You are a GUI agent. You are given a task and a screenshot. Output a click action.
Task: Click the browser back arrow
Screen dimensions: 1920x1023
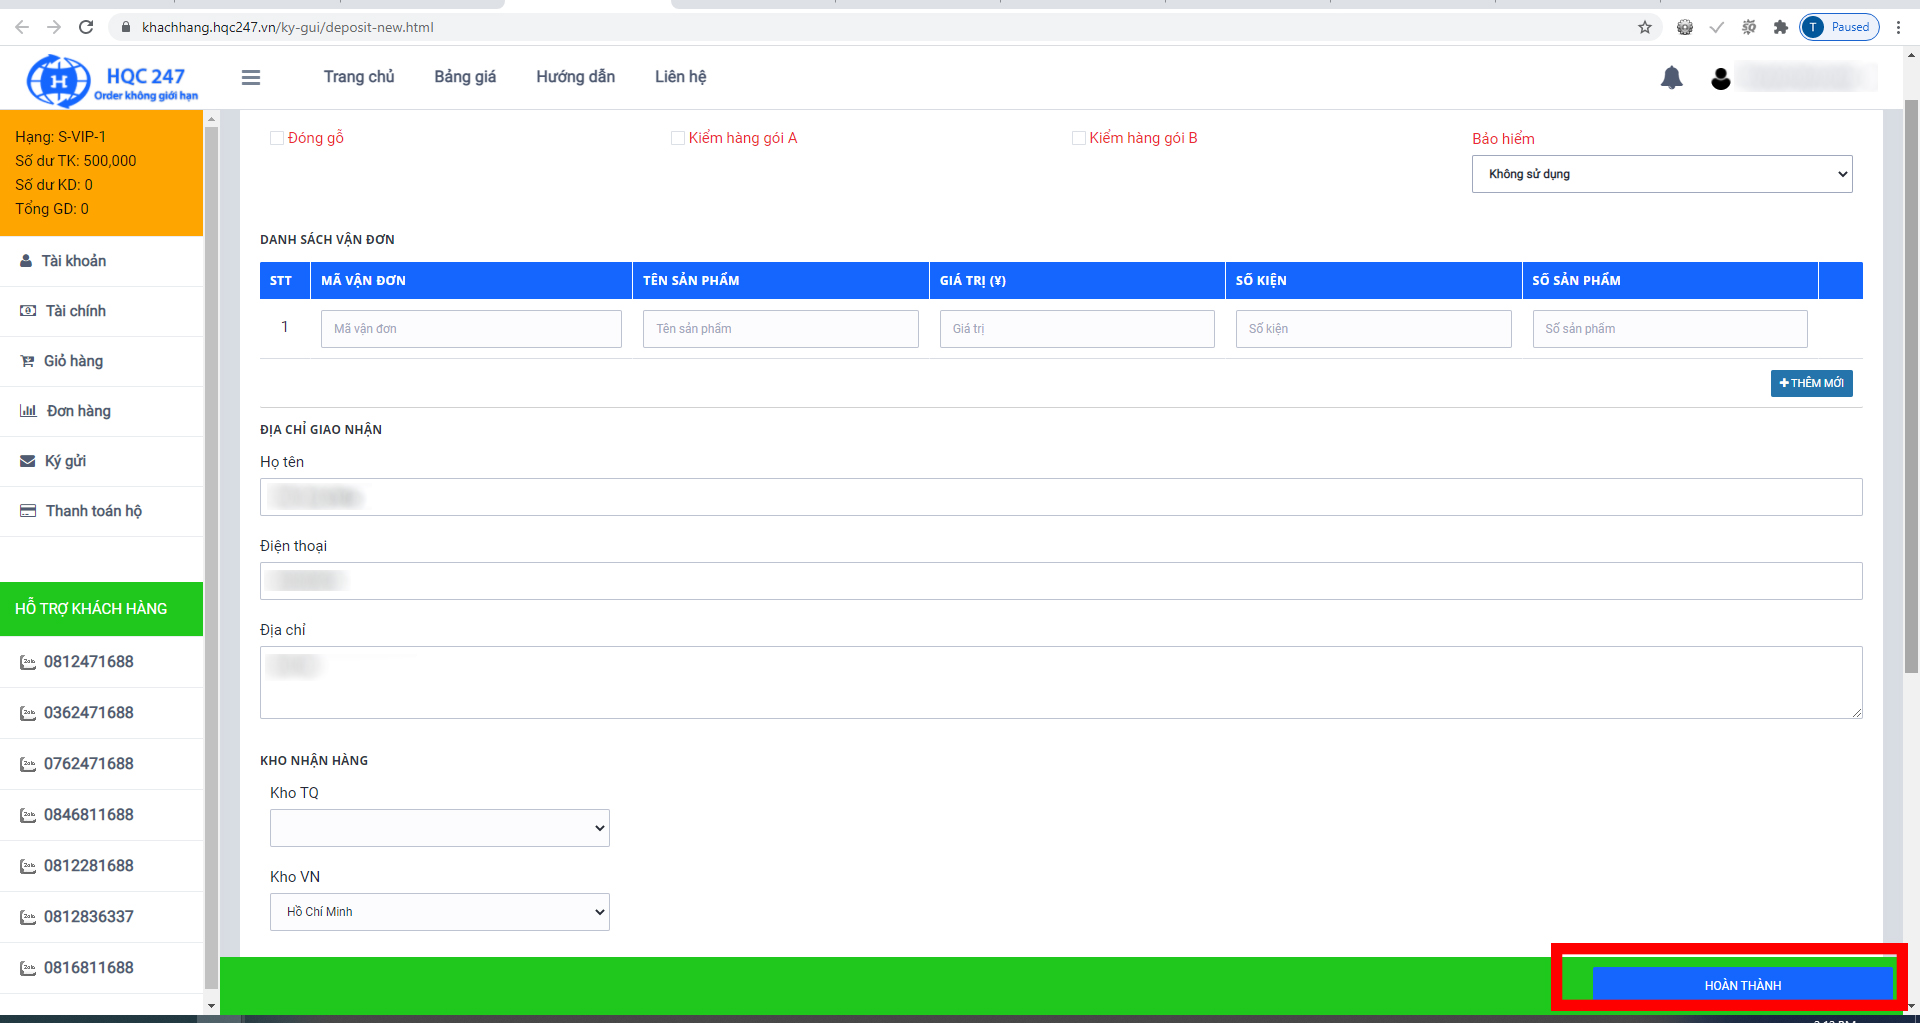(22, 27)
